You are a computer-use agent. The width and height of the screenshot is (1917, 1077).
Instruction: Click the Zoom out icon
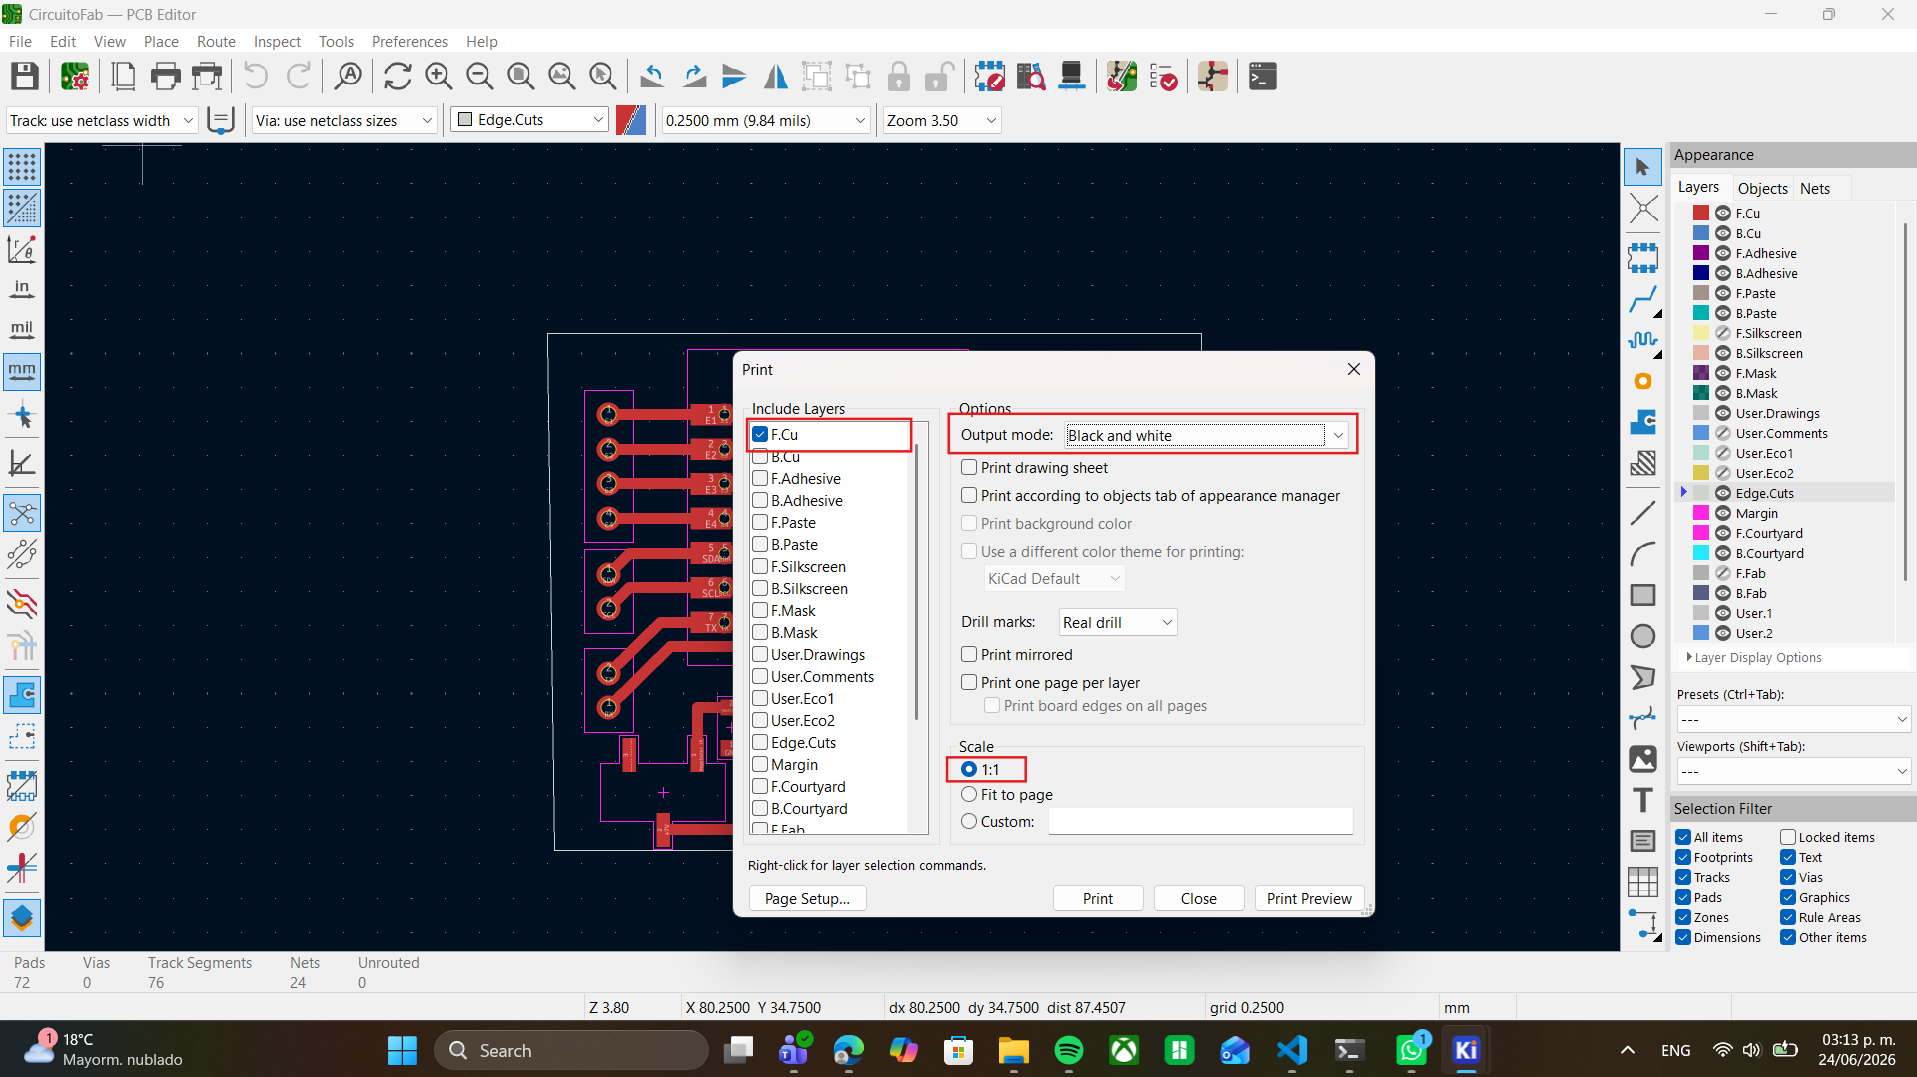[x=479, y=76]
